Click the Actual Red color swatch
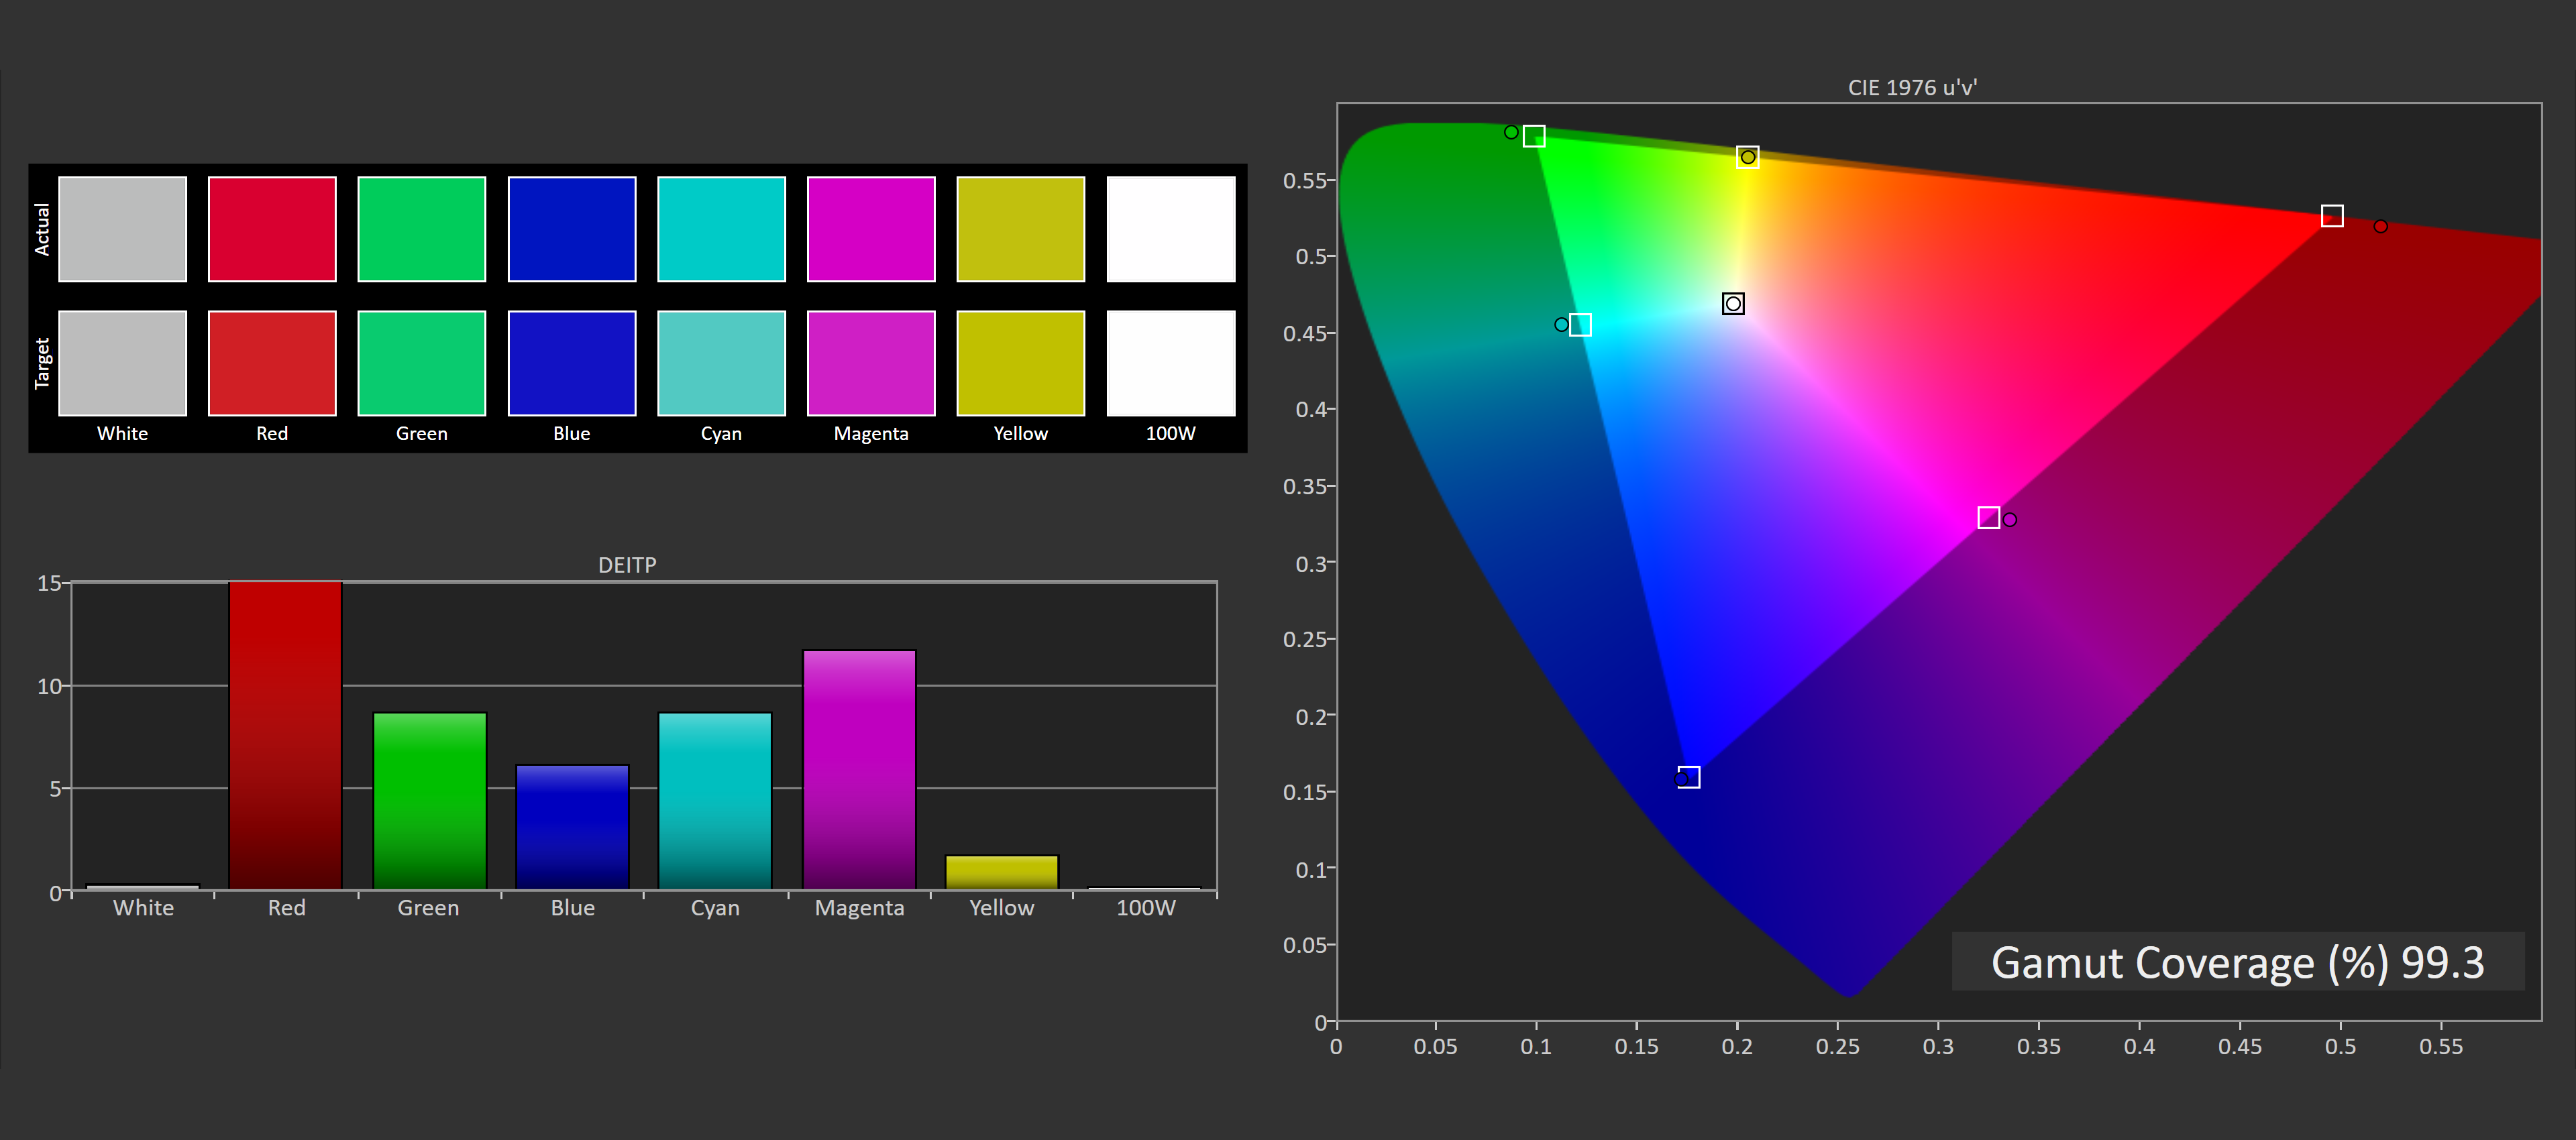Viewport: 2576px width, 1140px height. click(272, 229)
